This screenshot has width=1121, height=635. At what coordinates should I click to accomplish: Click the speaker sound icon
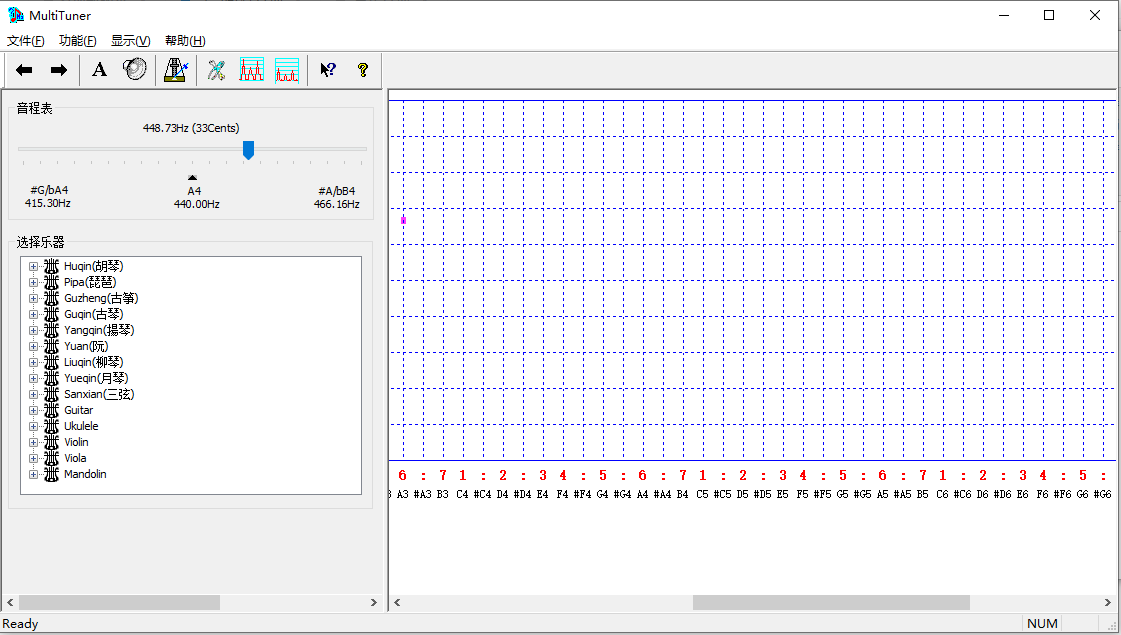135,70
